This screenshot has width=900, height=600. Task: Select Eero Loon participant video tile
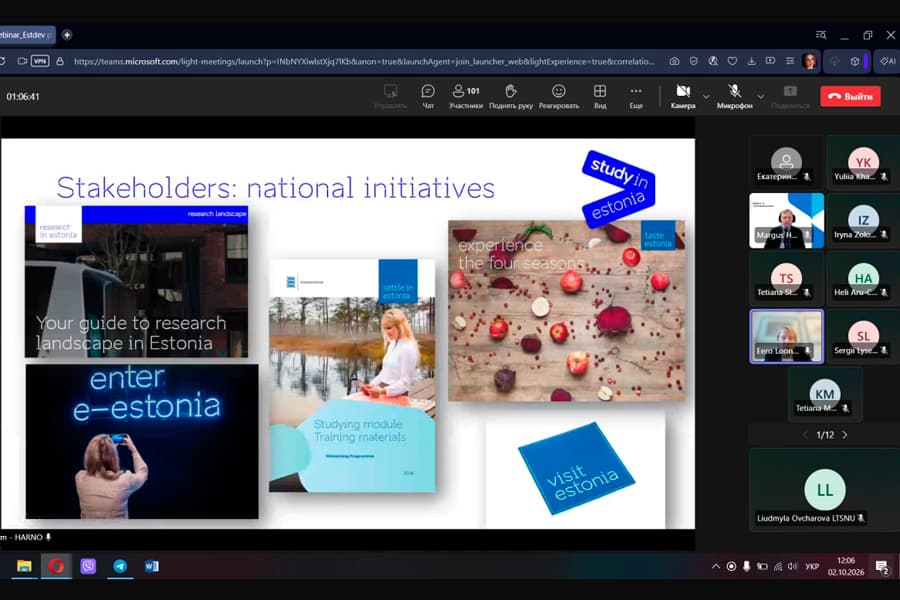click(x=786, y=336)
